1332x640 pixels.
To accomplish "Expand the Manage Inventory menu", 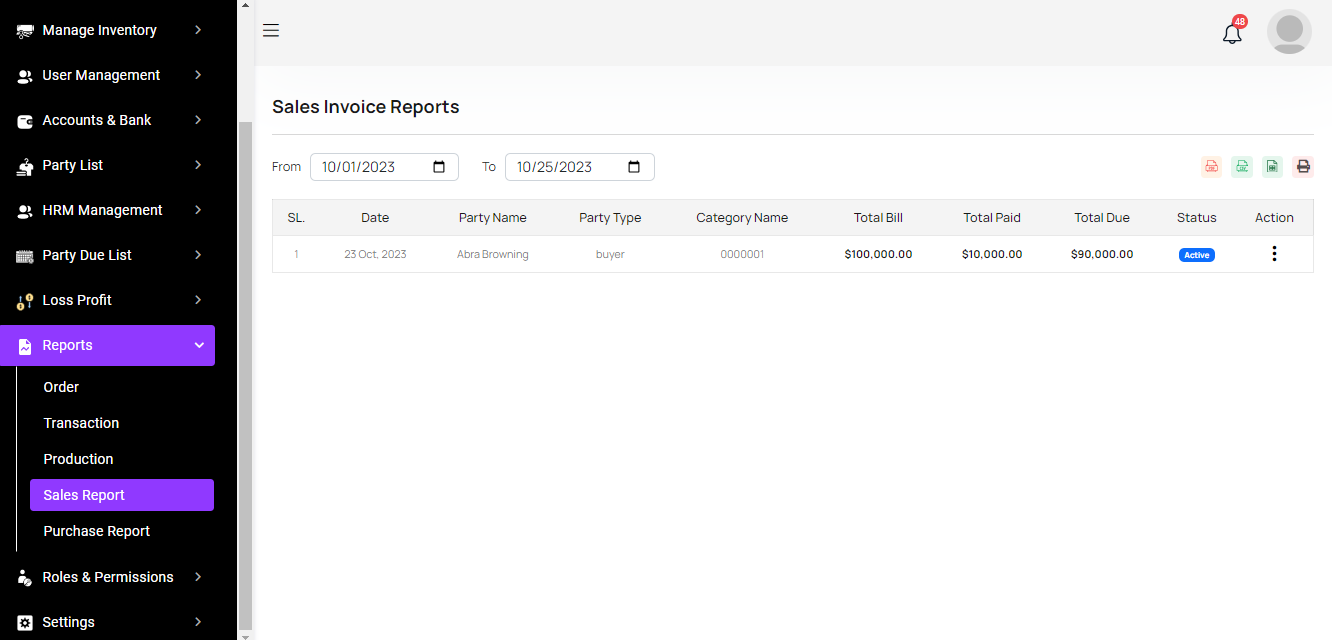I will [108, 30].
